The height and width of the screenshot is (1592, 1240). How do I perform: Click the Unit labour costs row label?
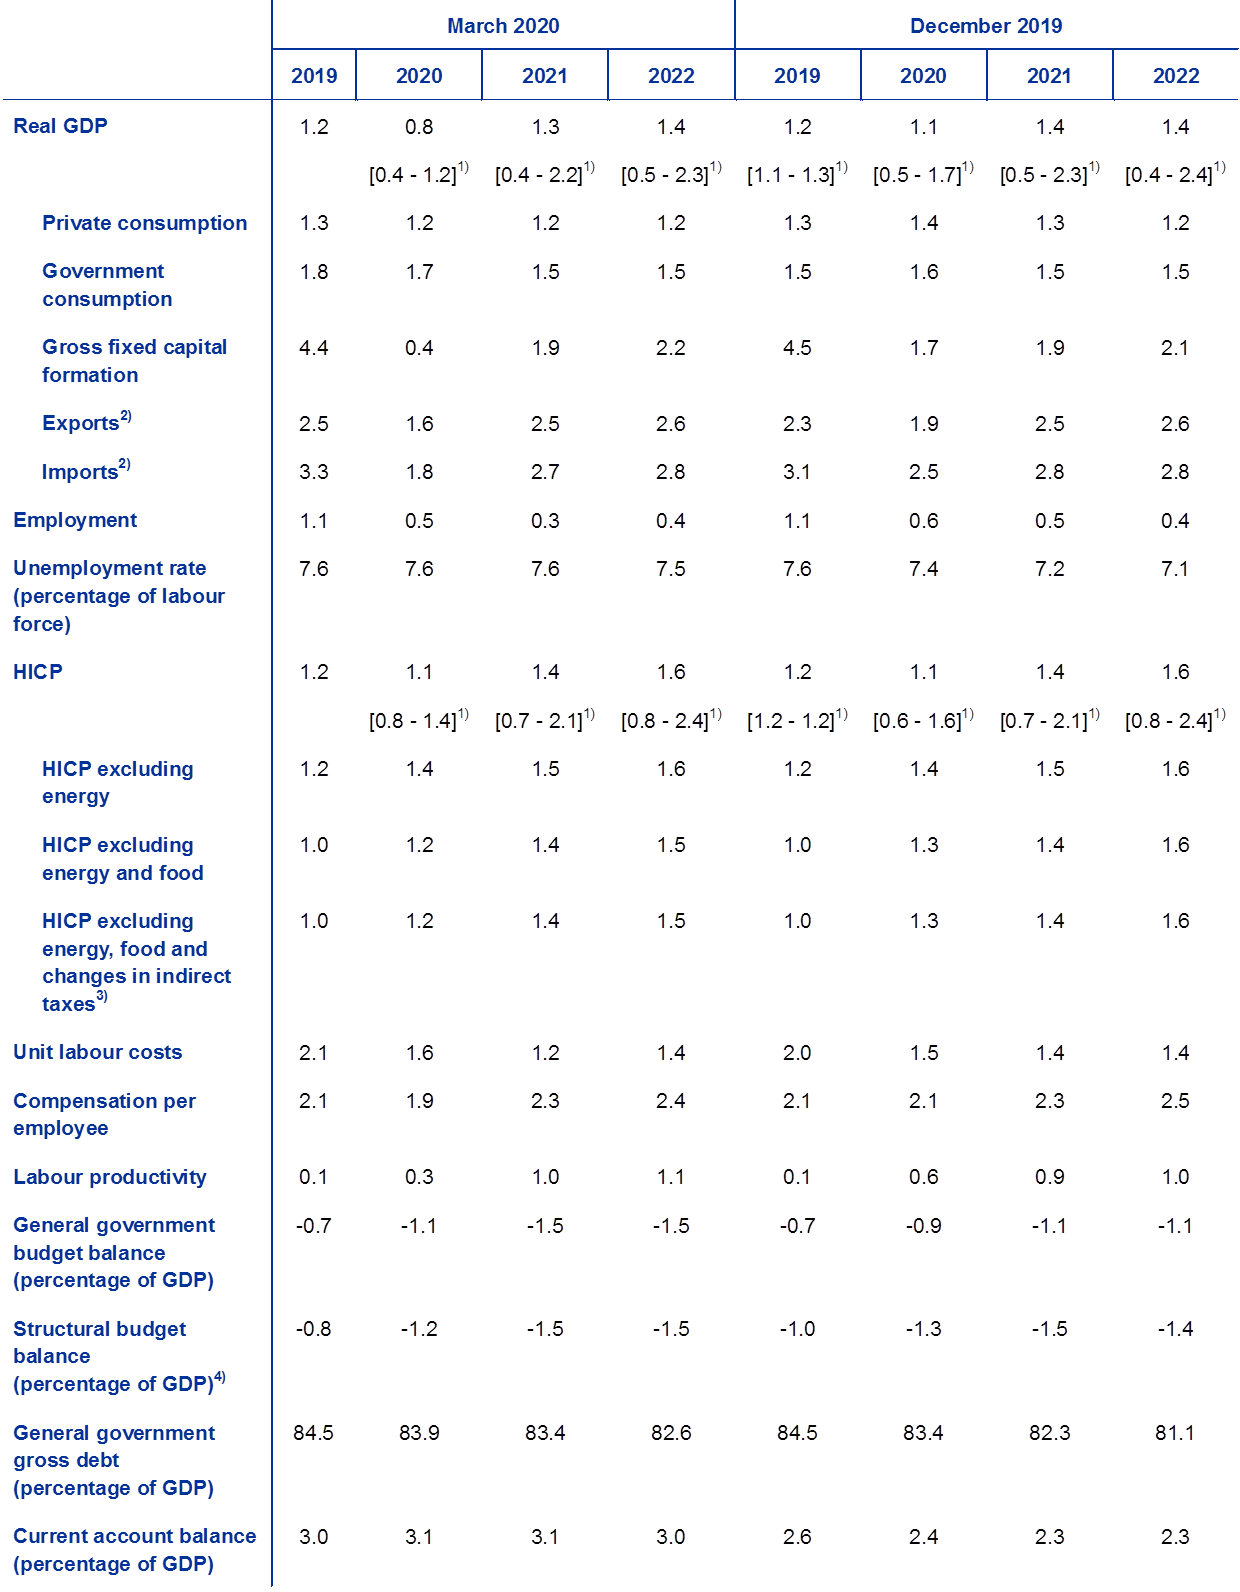pyautogui.click(x=98, y=1052)
